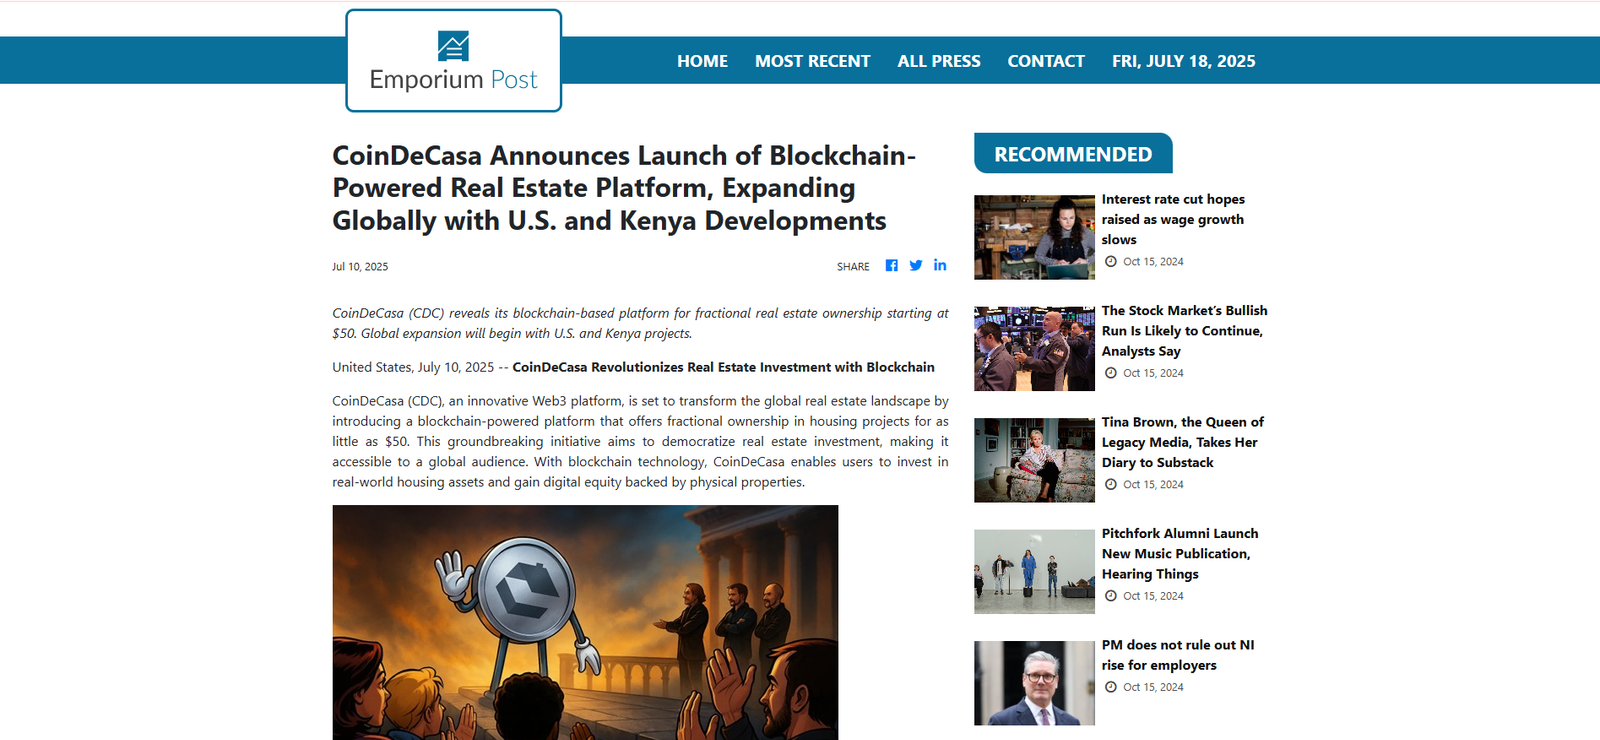Click the PM portrait thumbnail
Image resolution: width=1600 pixels, height=740 pixels.
pos(1034,683)
